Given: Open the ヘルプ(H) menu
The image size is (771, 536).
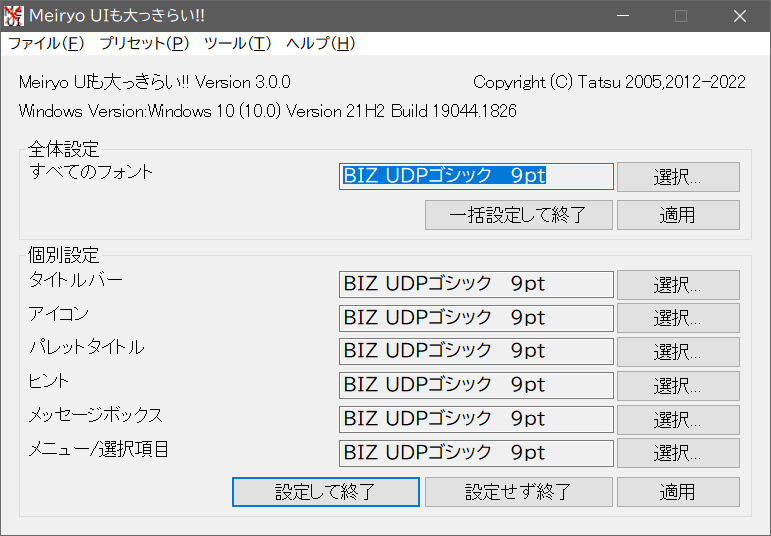Looking at the screenshot, I should coord(321,43).
